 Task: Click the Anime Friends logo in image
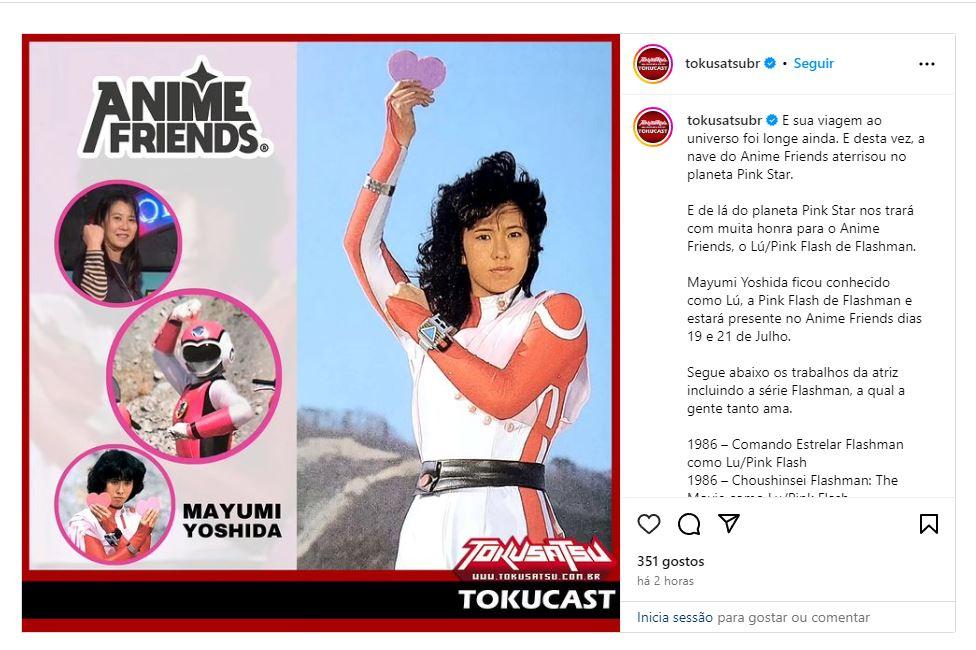click(x=176, y=108)
